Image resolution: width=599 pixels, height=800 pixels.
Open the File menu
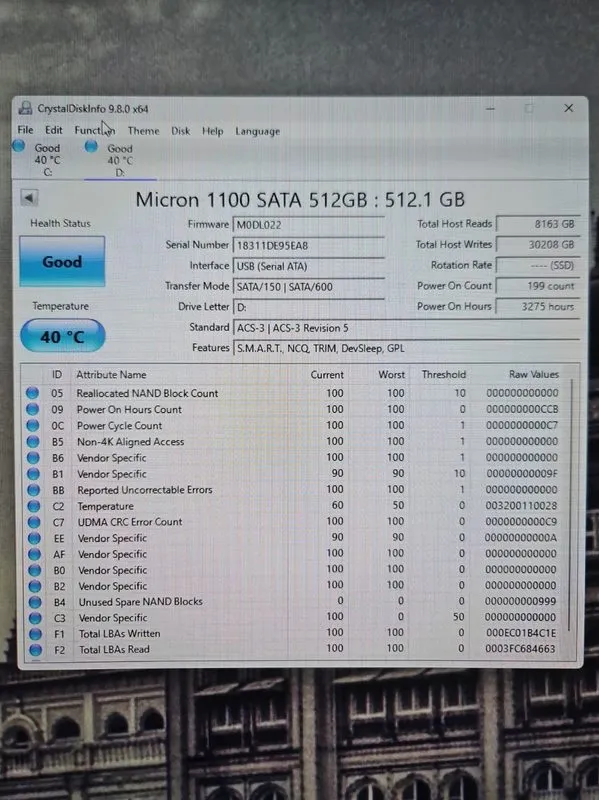click(25, 130)
